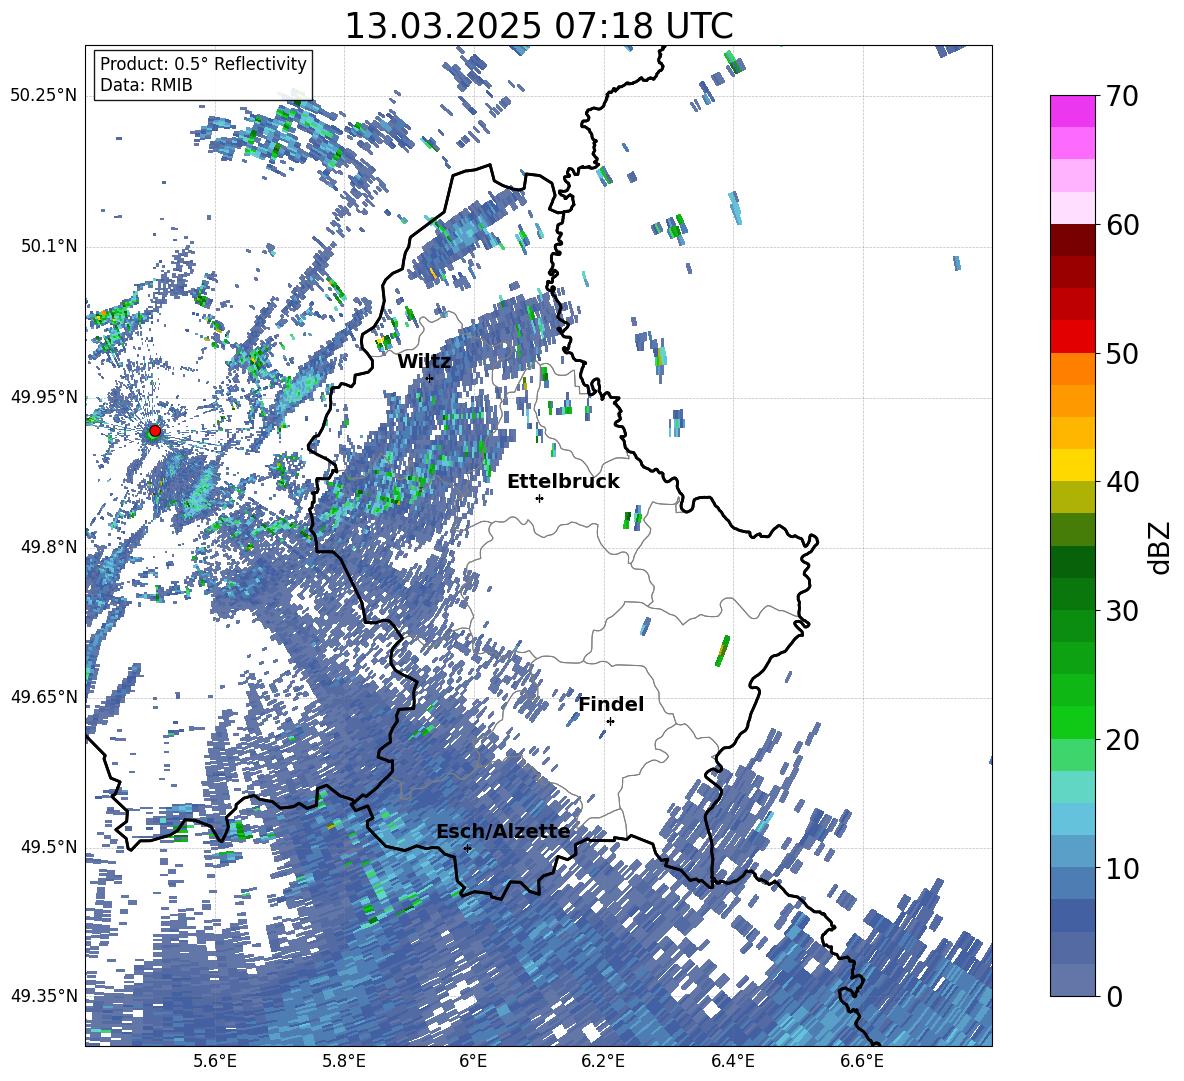
Task: Click the title 13.03.2025 07:18 UTC
Action: (539, 26)
